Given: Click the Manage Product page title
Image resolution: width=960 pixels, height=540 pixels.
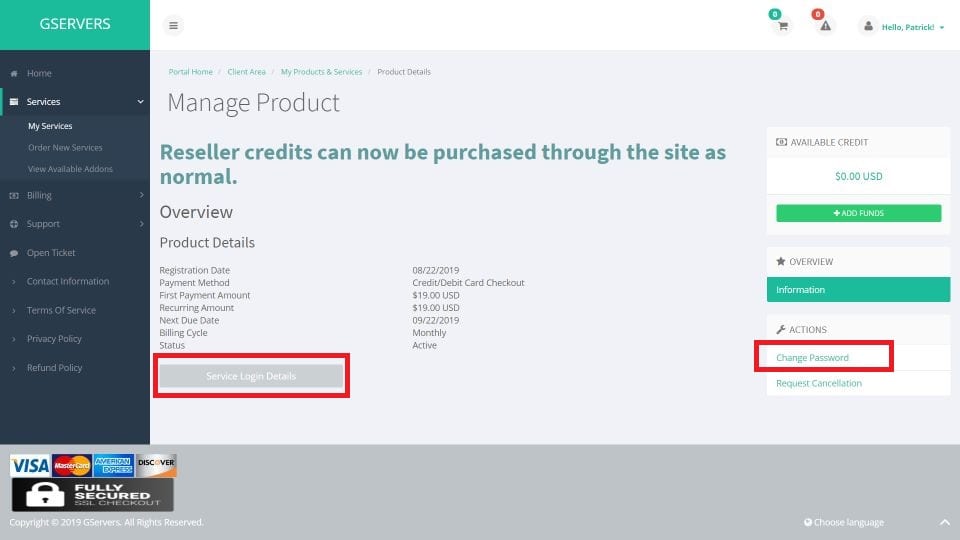Looking at the screenshot, I should [253, 103].
